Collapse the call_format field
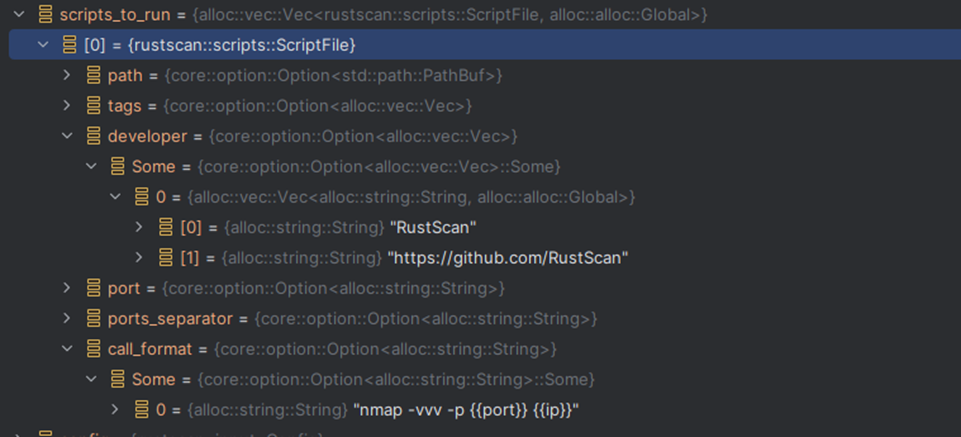961x437 pixels. point(67,349)
